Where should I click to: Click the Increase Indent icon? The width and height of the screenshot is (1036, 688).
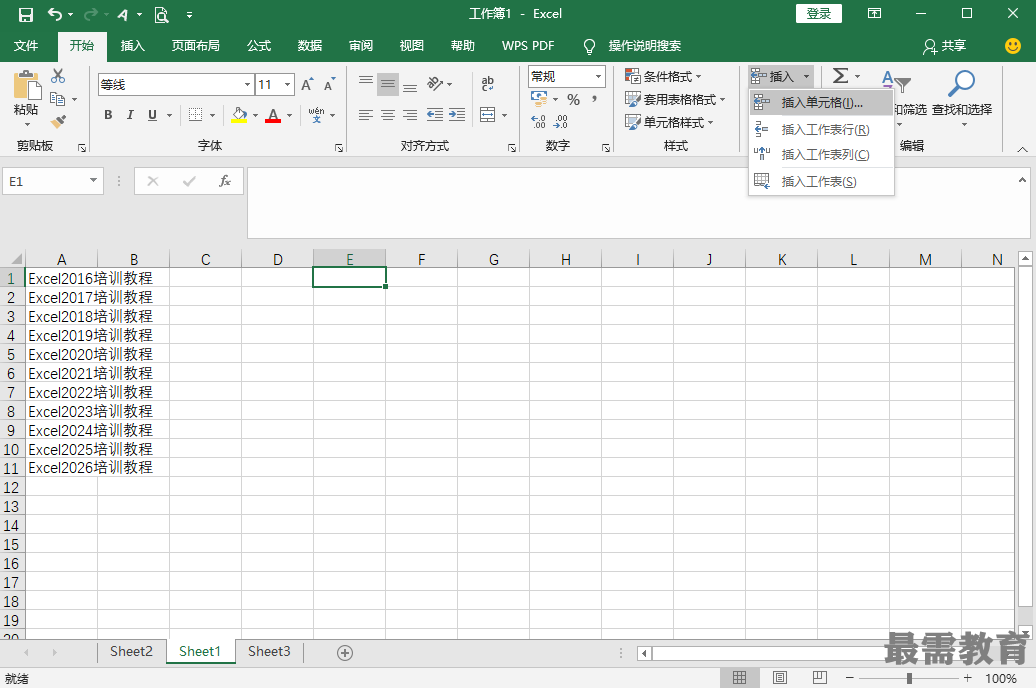click(457, 115)
